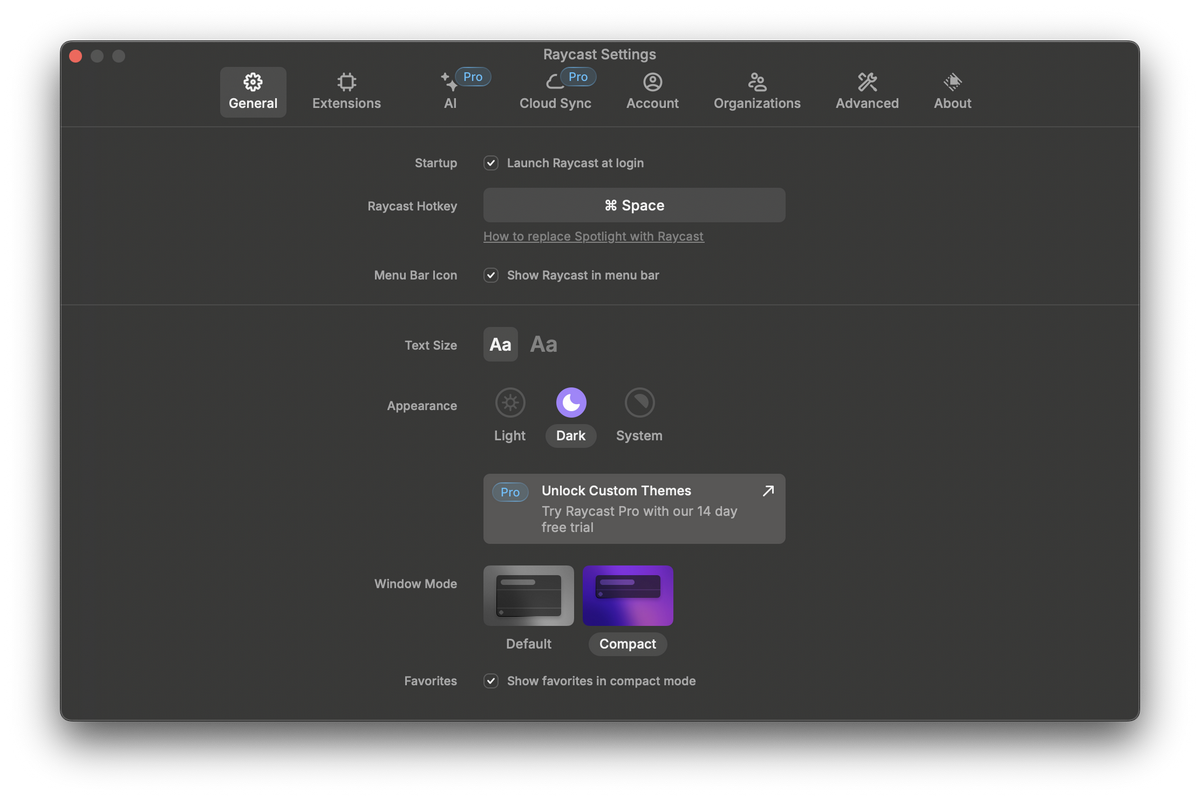Click the Compact window mode label

pos(628,644)
